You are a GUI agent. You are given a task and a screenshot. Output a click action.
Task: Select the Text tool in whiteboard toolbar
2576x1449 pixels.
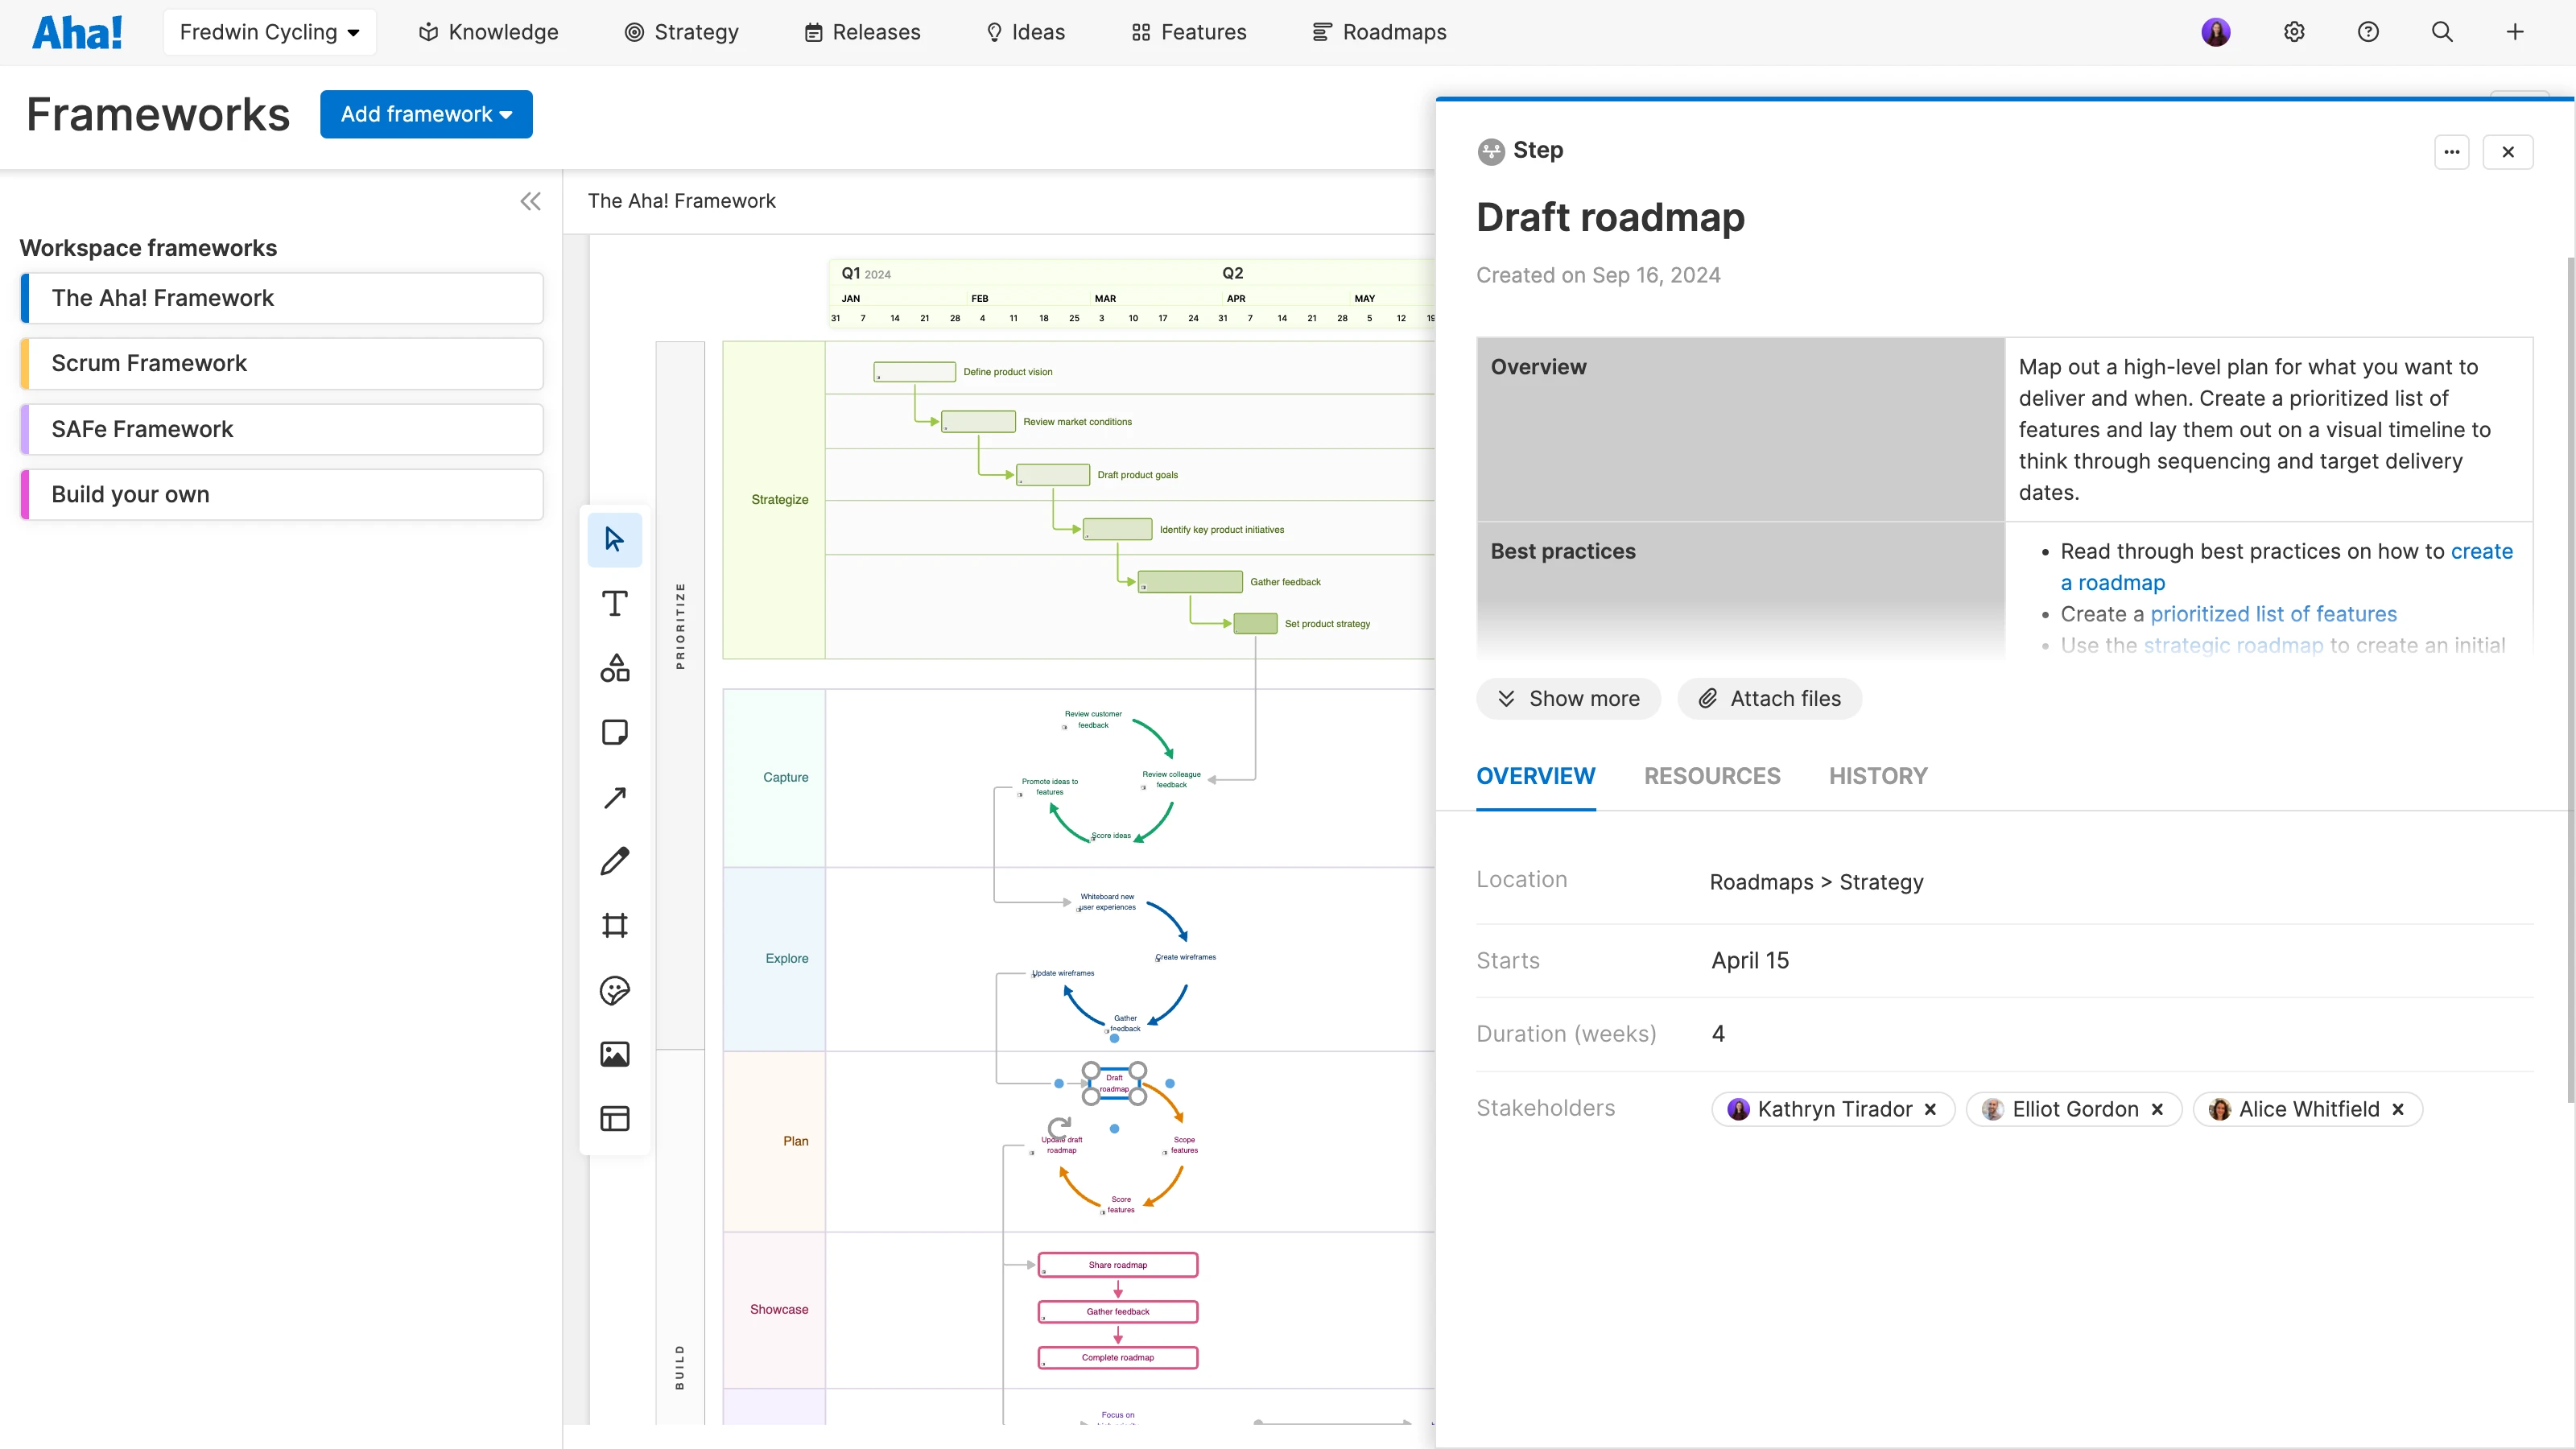614,603
